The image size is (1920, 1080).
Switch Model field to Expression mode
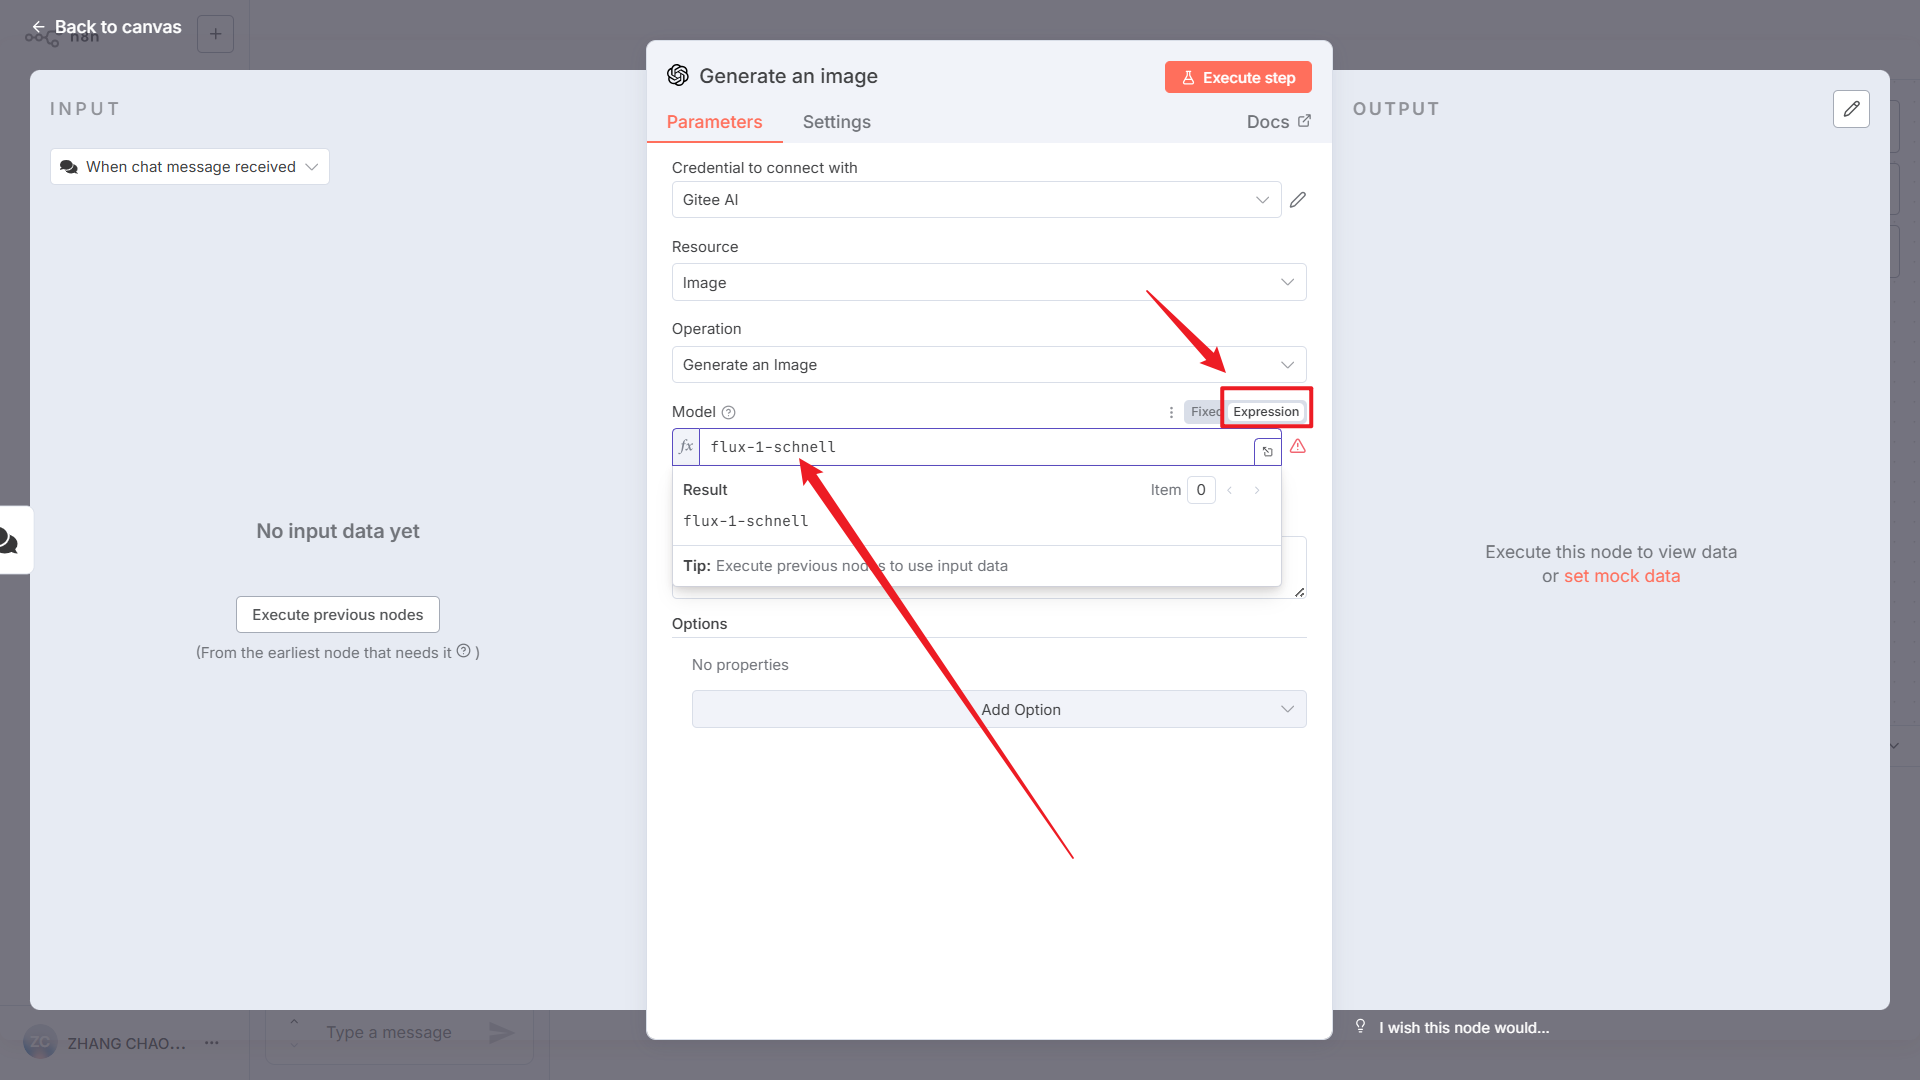pyautogui.click(x=1265, y=412)
